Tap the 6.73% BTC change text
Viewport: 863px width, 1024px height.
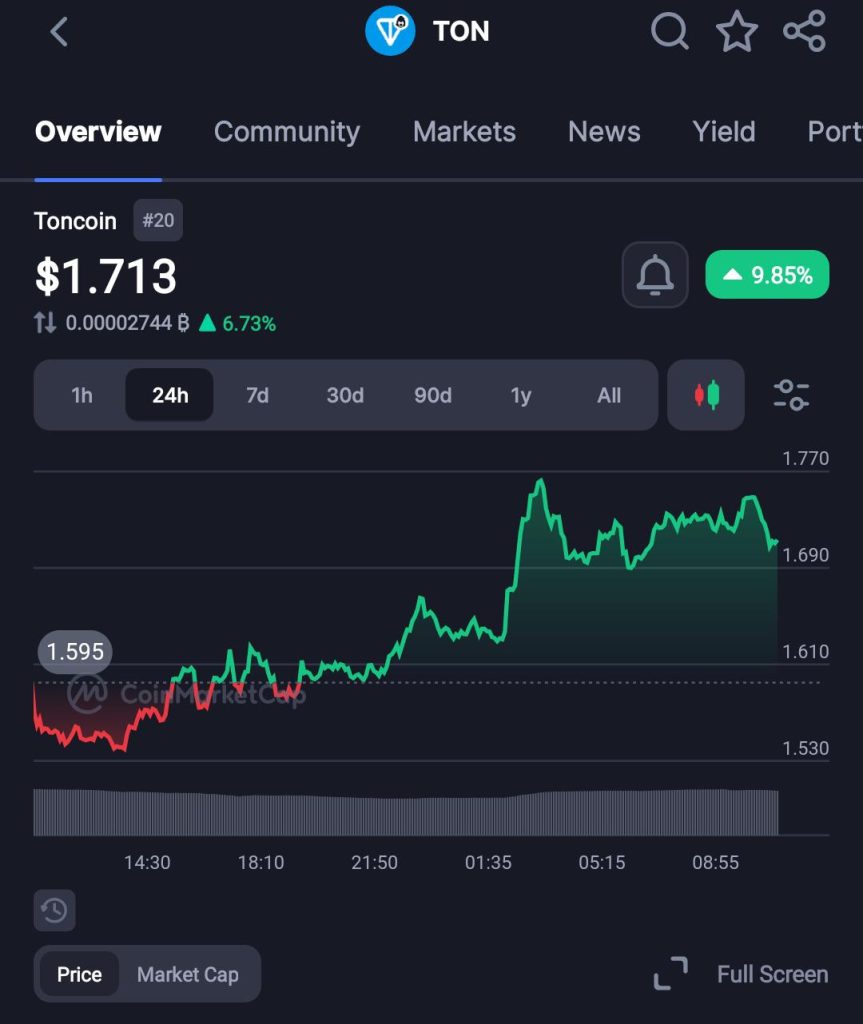coord(238,323)
